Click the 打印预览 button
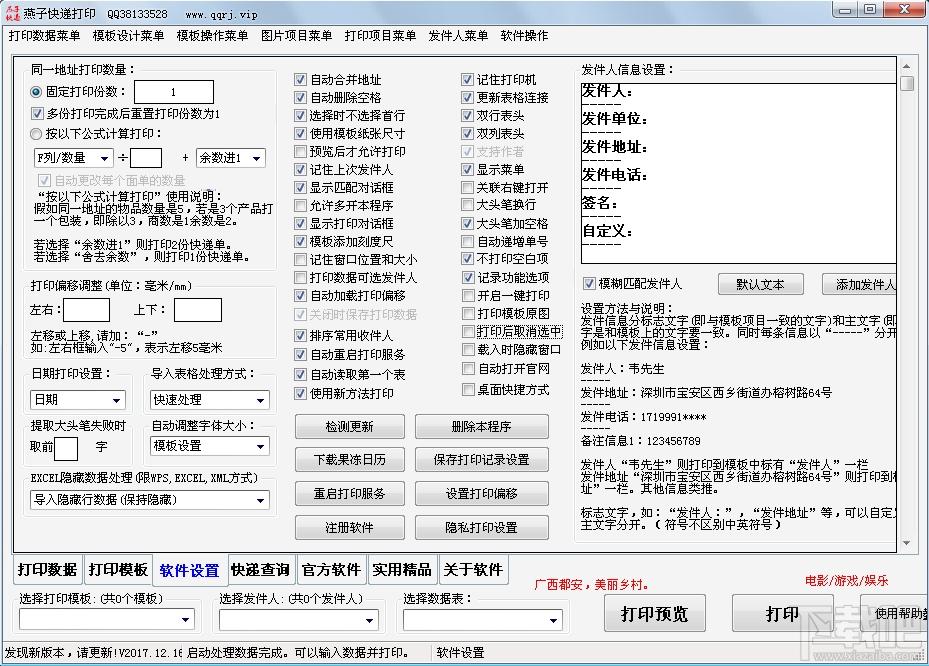 pyautogui.click(x=655, y=613)
